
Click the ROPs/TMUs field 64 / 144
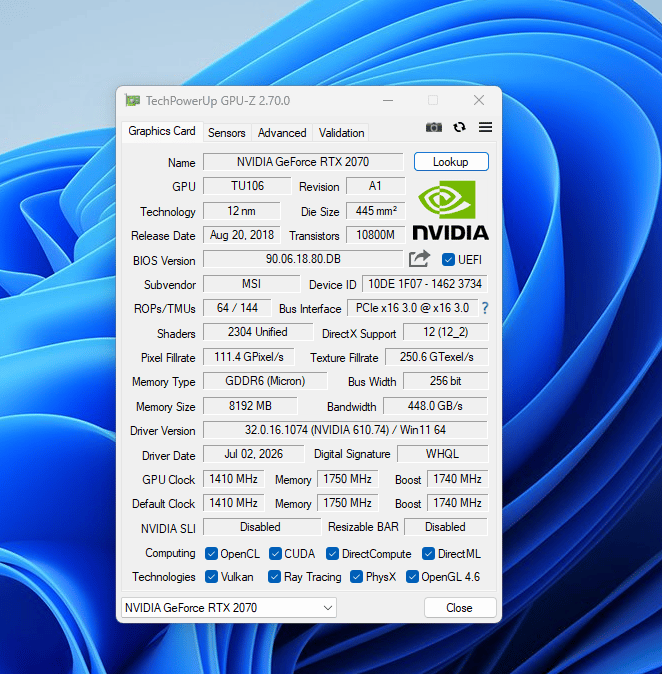(237, 308)
